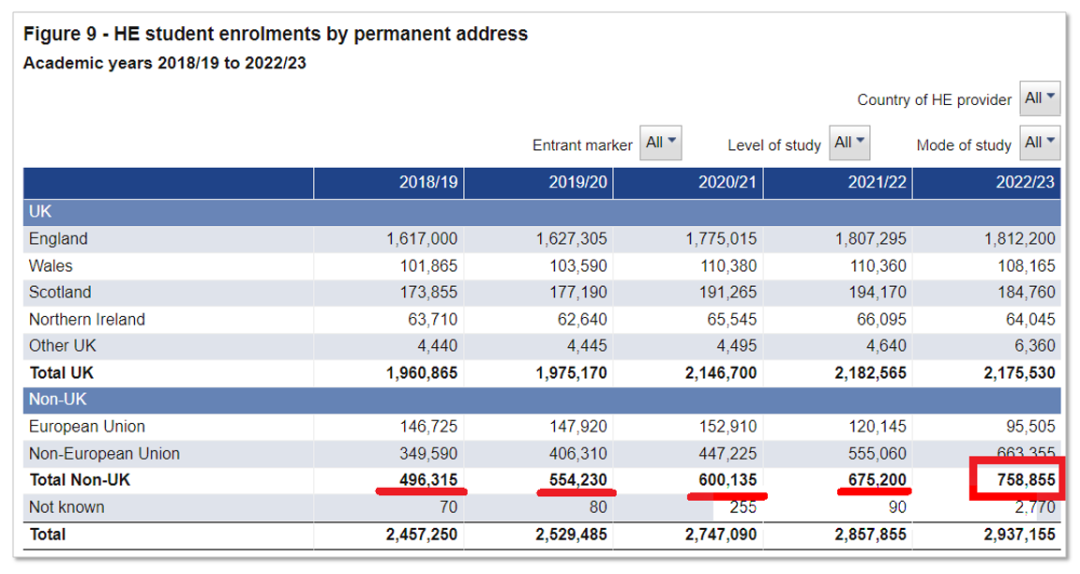Click the Total Non-UK row label
This screenshot has height=574, width=1080.
tap(80, 480)
